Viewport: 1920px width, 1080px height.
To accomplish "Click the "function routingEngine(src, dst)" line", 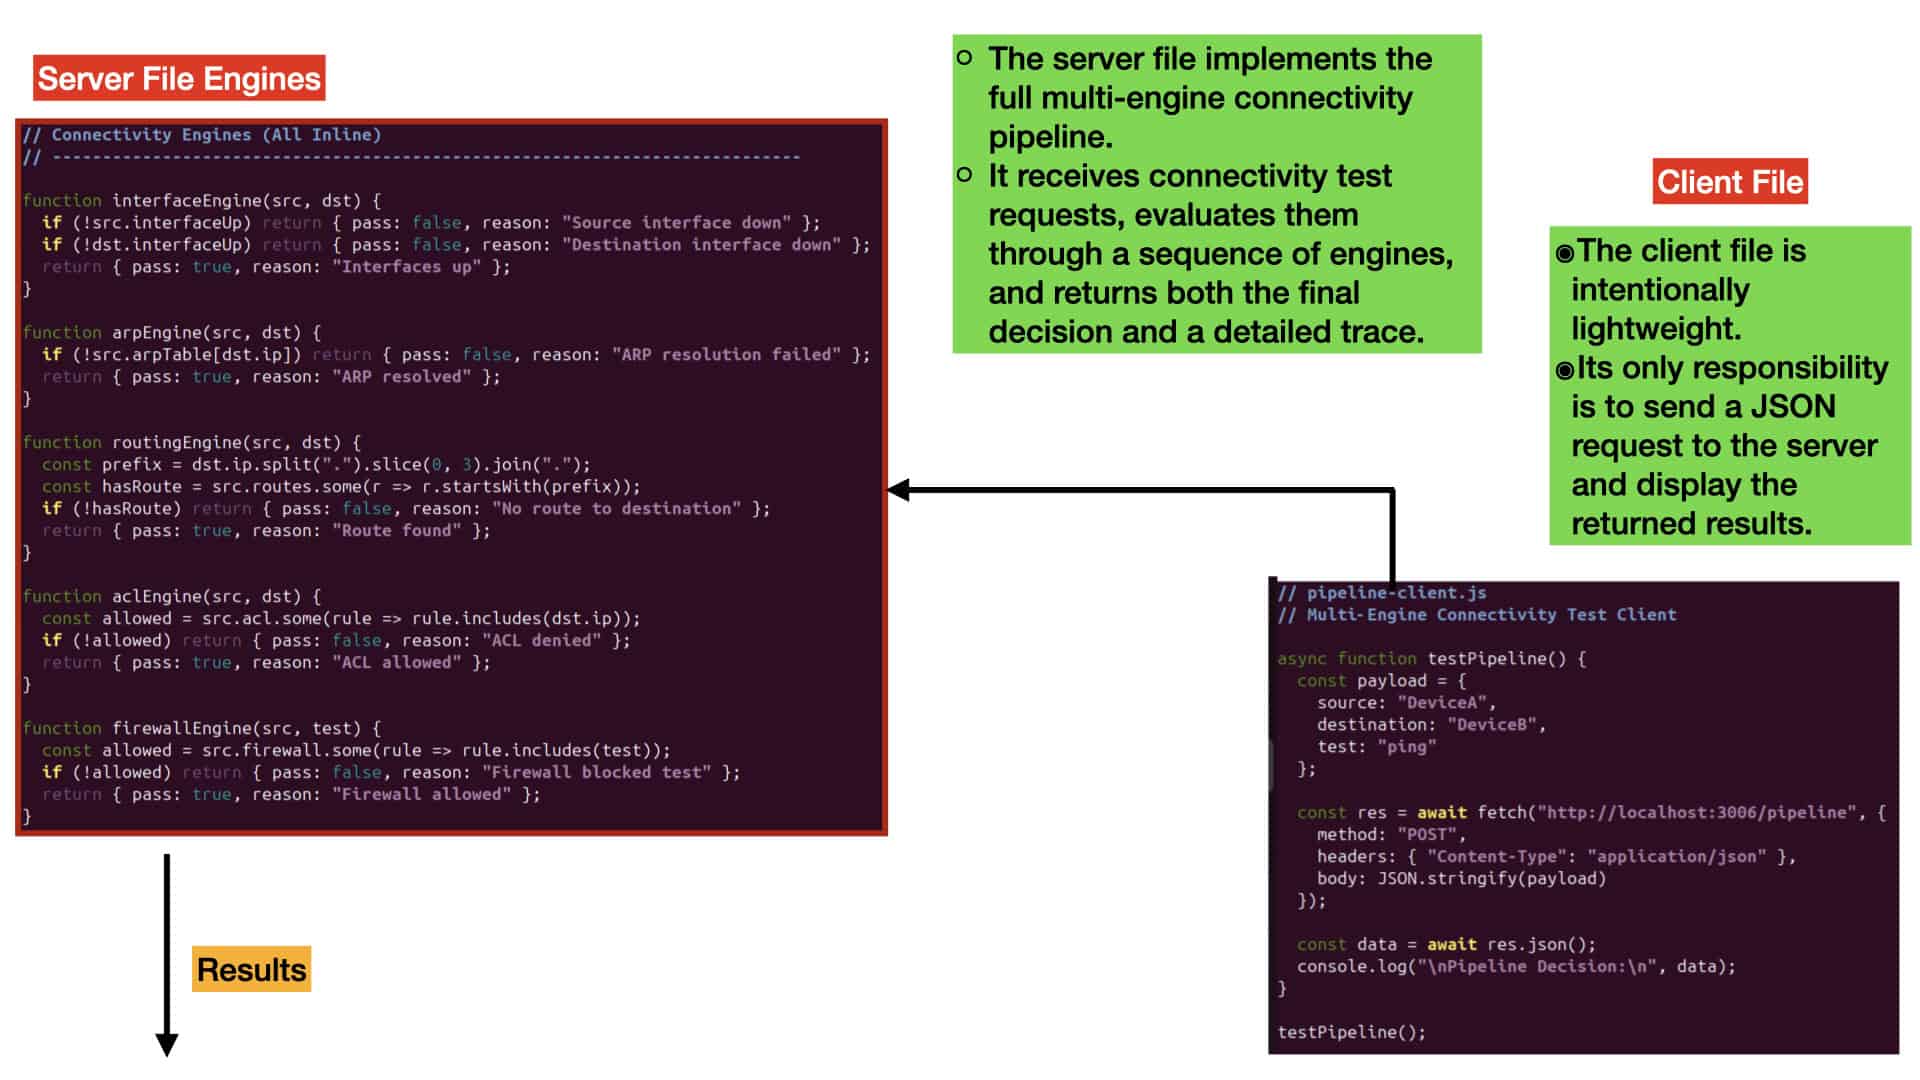I will (192, 443).
